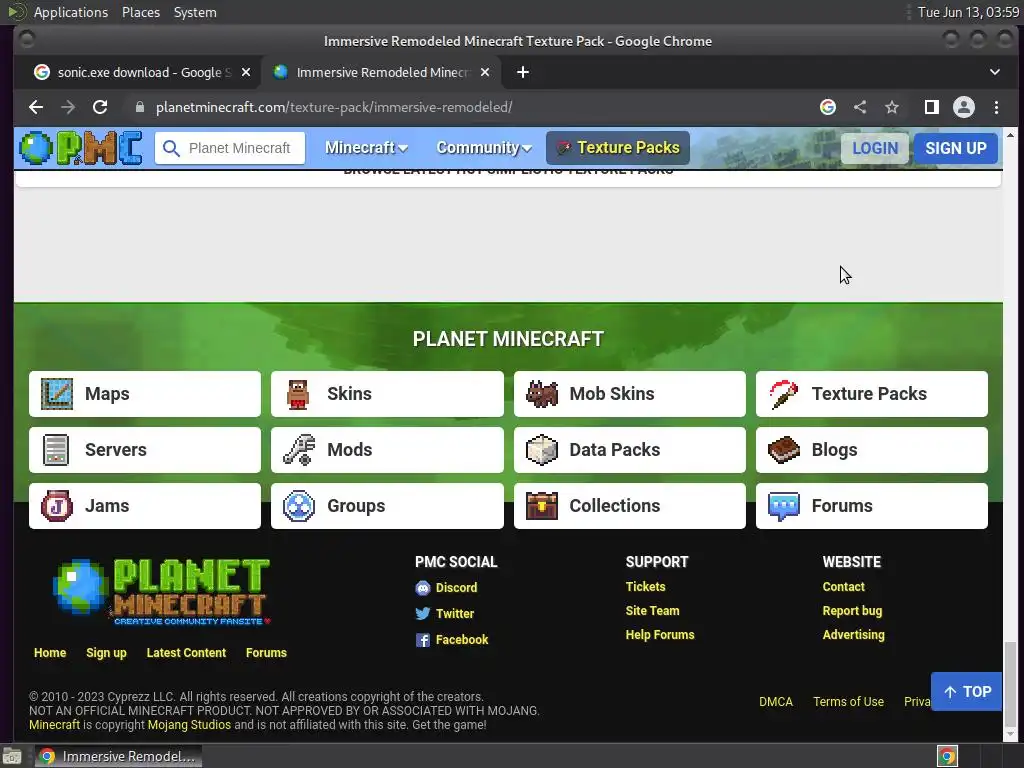
Task: Open a new tab with plus button
Action: click(x=523, y=72)
